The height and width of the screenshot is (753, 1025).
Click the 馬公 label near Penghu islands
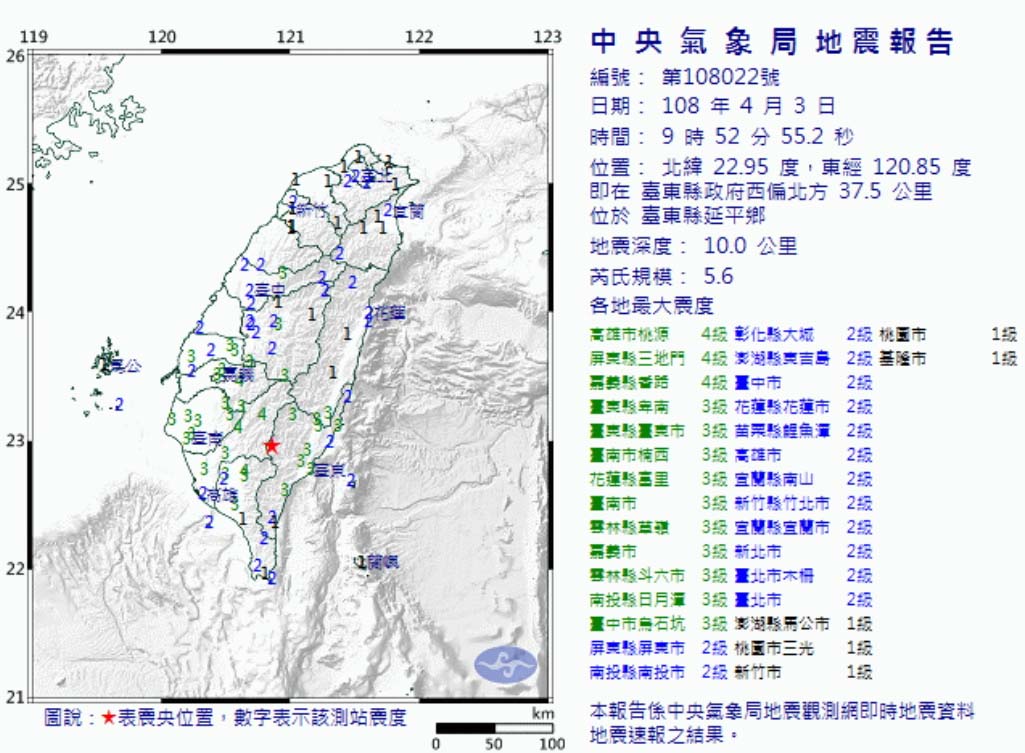(x=126, y=366)
